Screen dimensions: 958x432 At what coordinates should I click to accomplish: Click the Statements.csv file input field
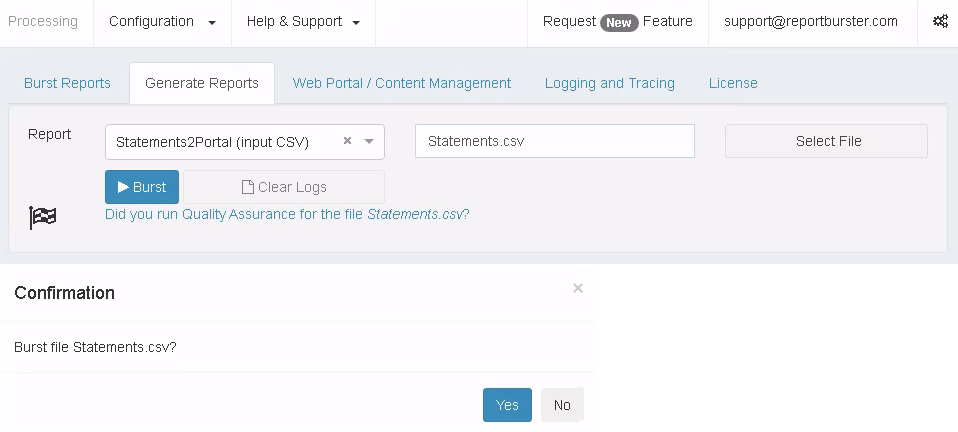[x=554, y=141]
